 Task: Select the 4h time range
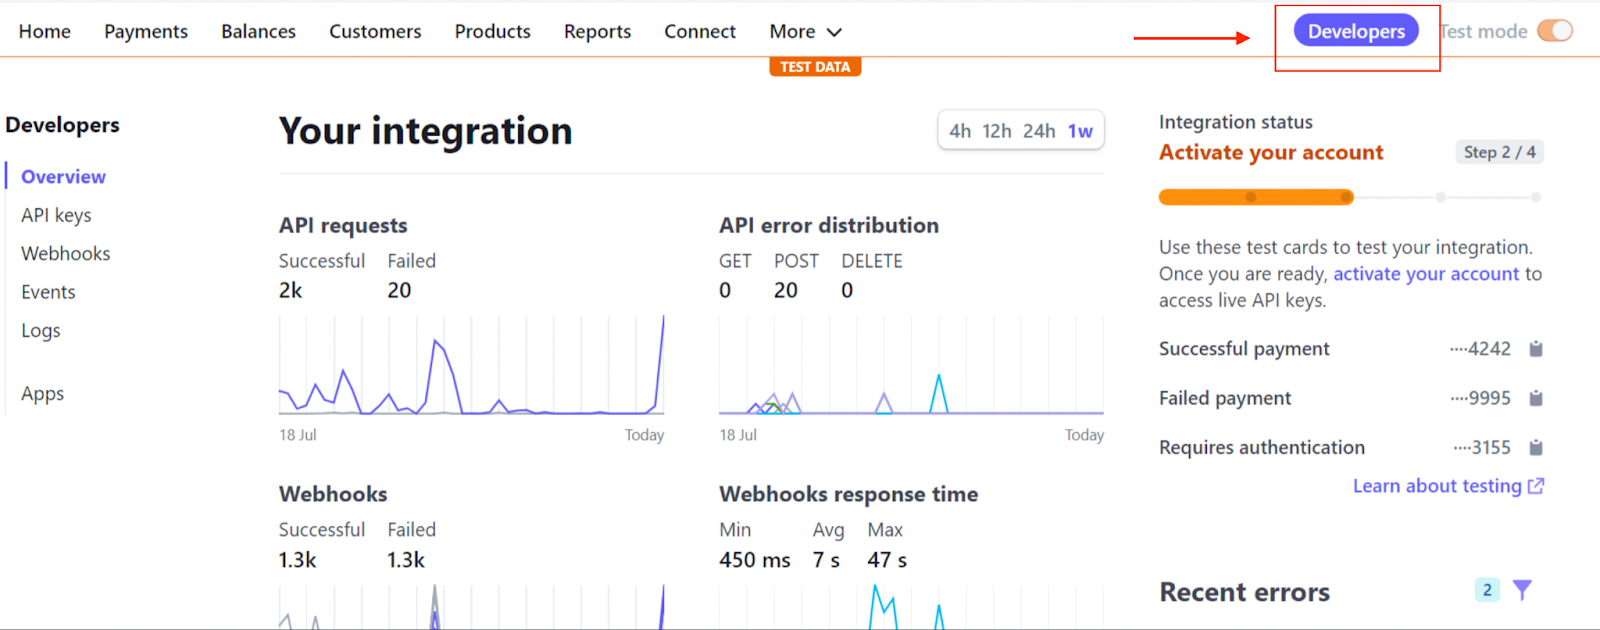(x=960, y=131)
